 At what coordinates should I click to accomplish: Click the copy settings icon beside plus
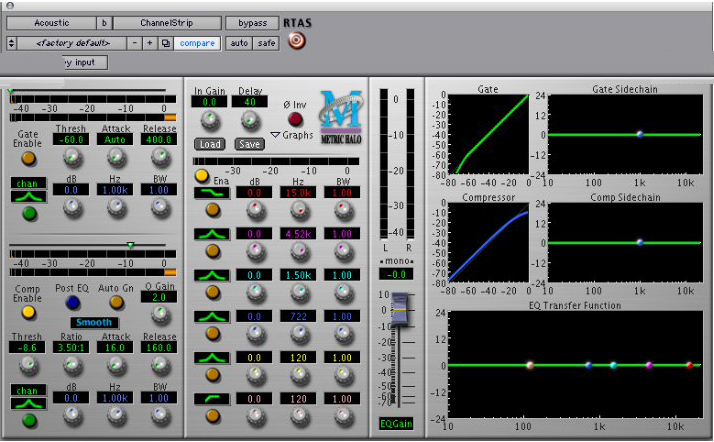pos(165,43)
